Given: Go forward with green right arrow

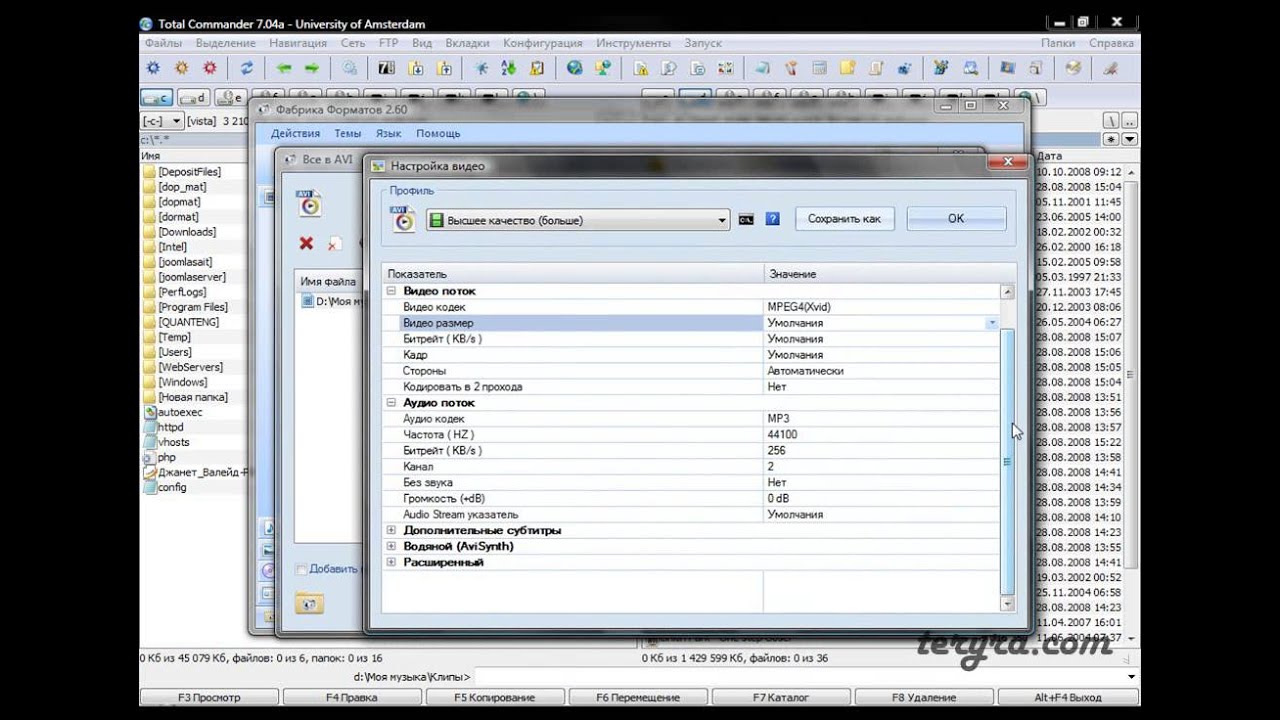Looking at the screenshot, I should coord(311,68).
